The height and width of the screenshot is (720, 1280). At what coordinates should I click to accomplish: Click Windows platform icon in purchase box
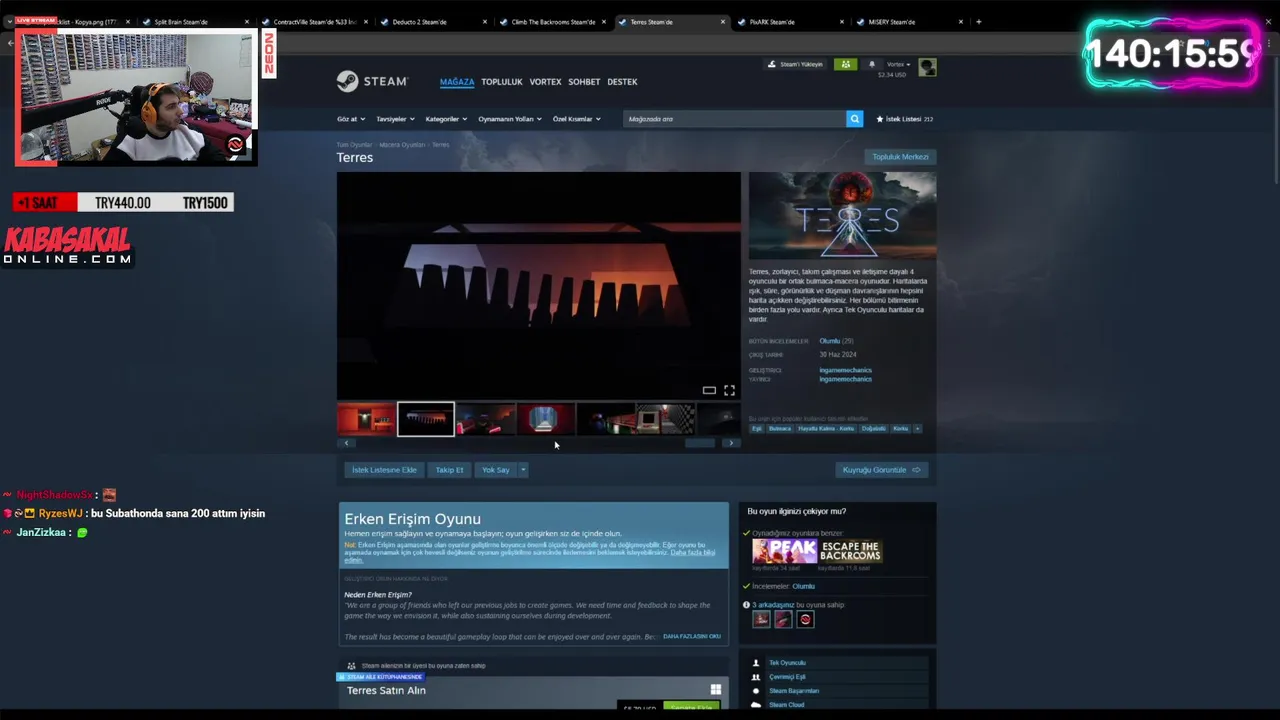[716, 690]
